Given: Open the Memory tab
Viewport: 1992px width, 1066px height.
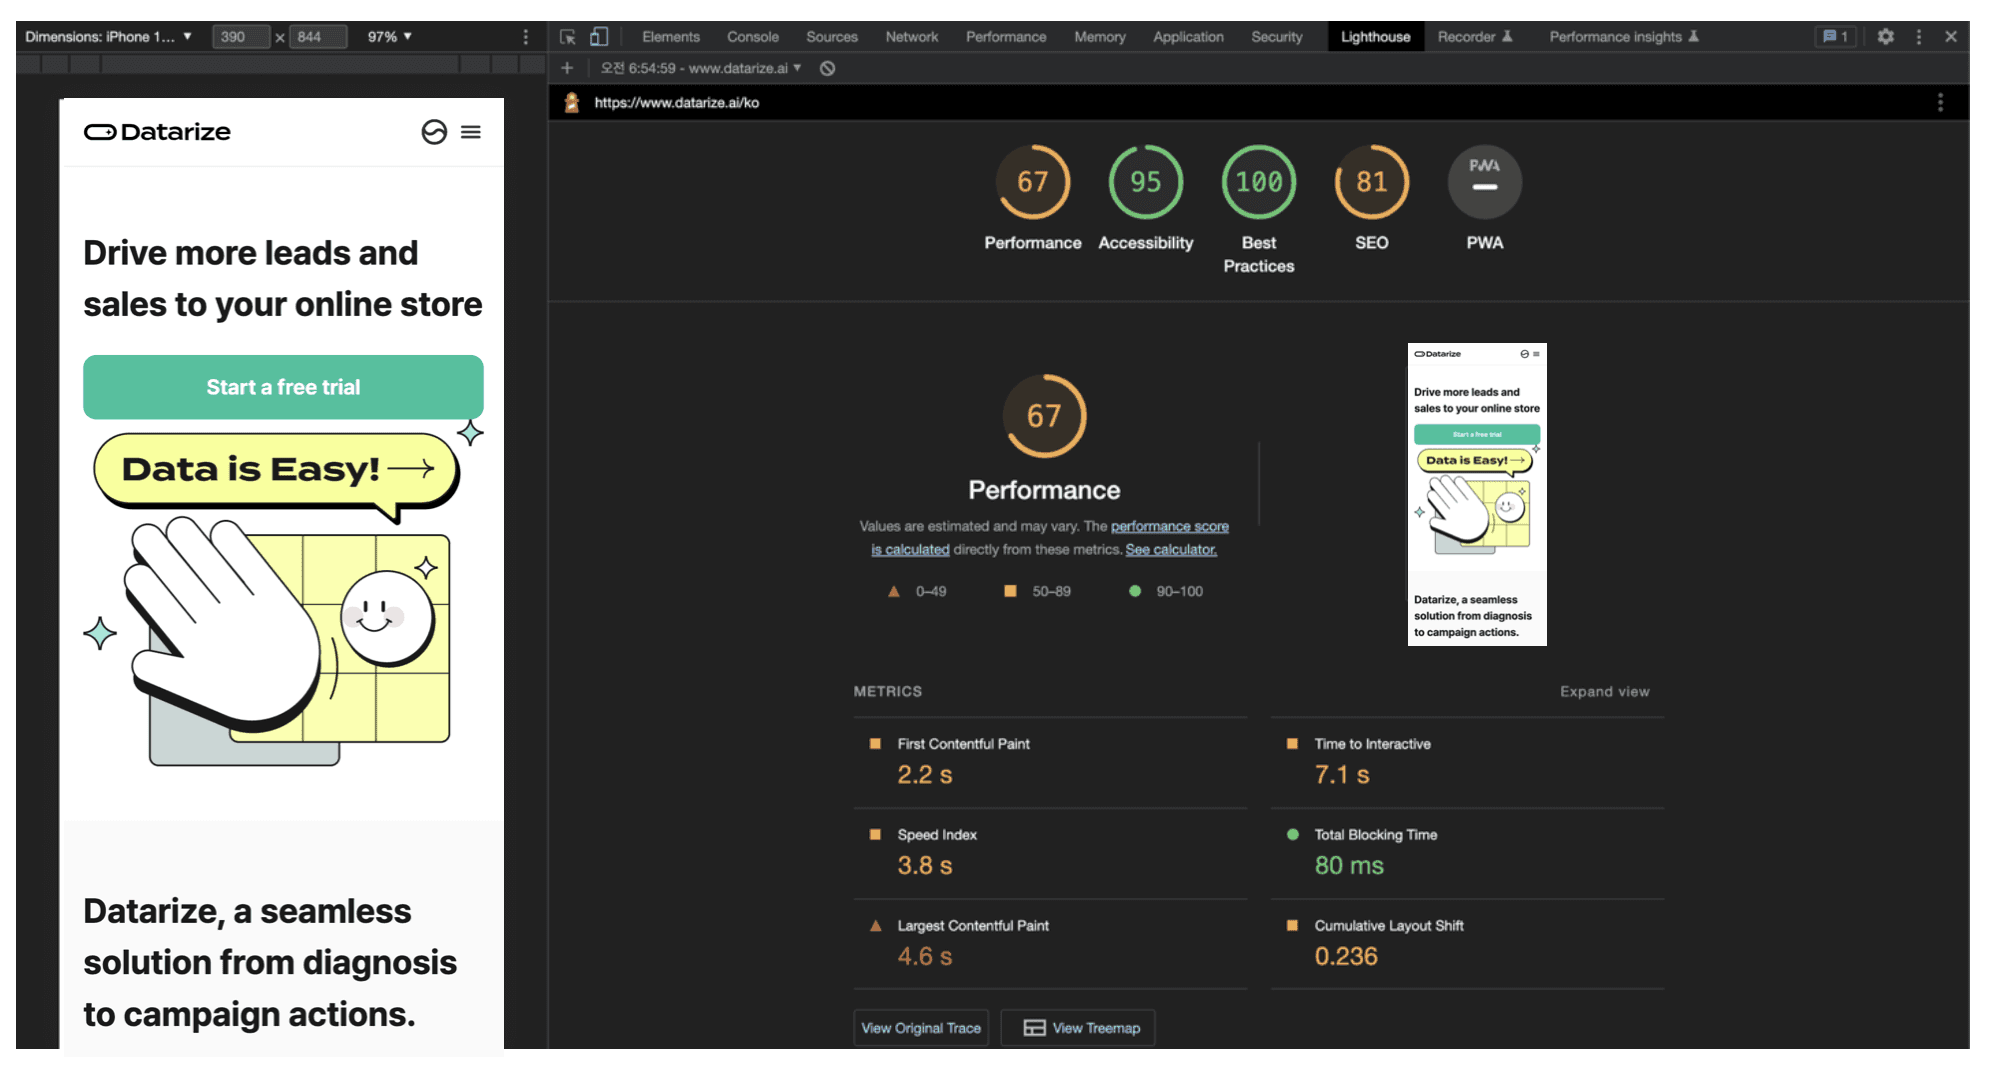Looking at the screenshot, I should [x=1100, y=37].
